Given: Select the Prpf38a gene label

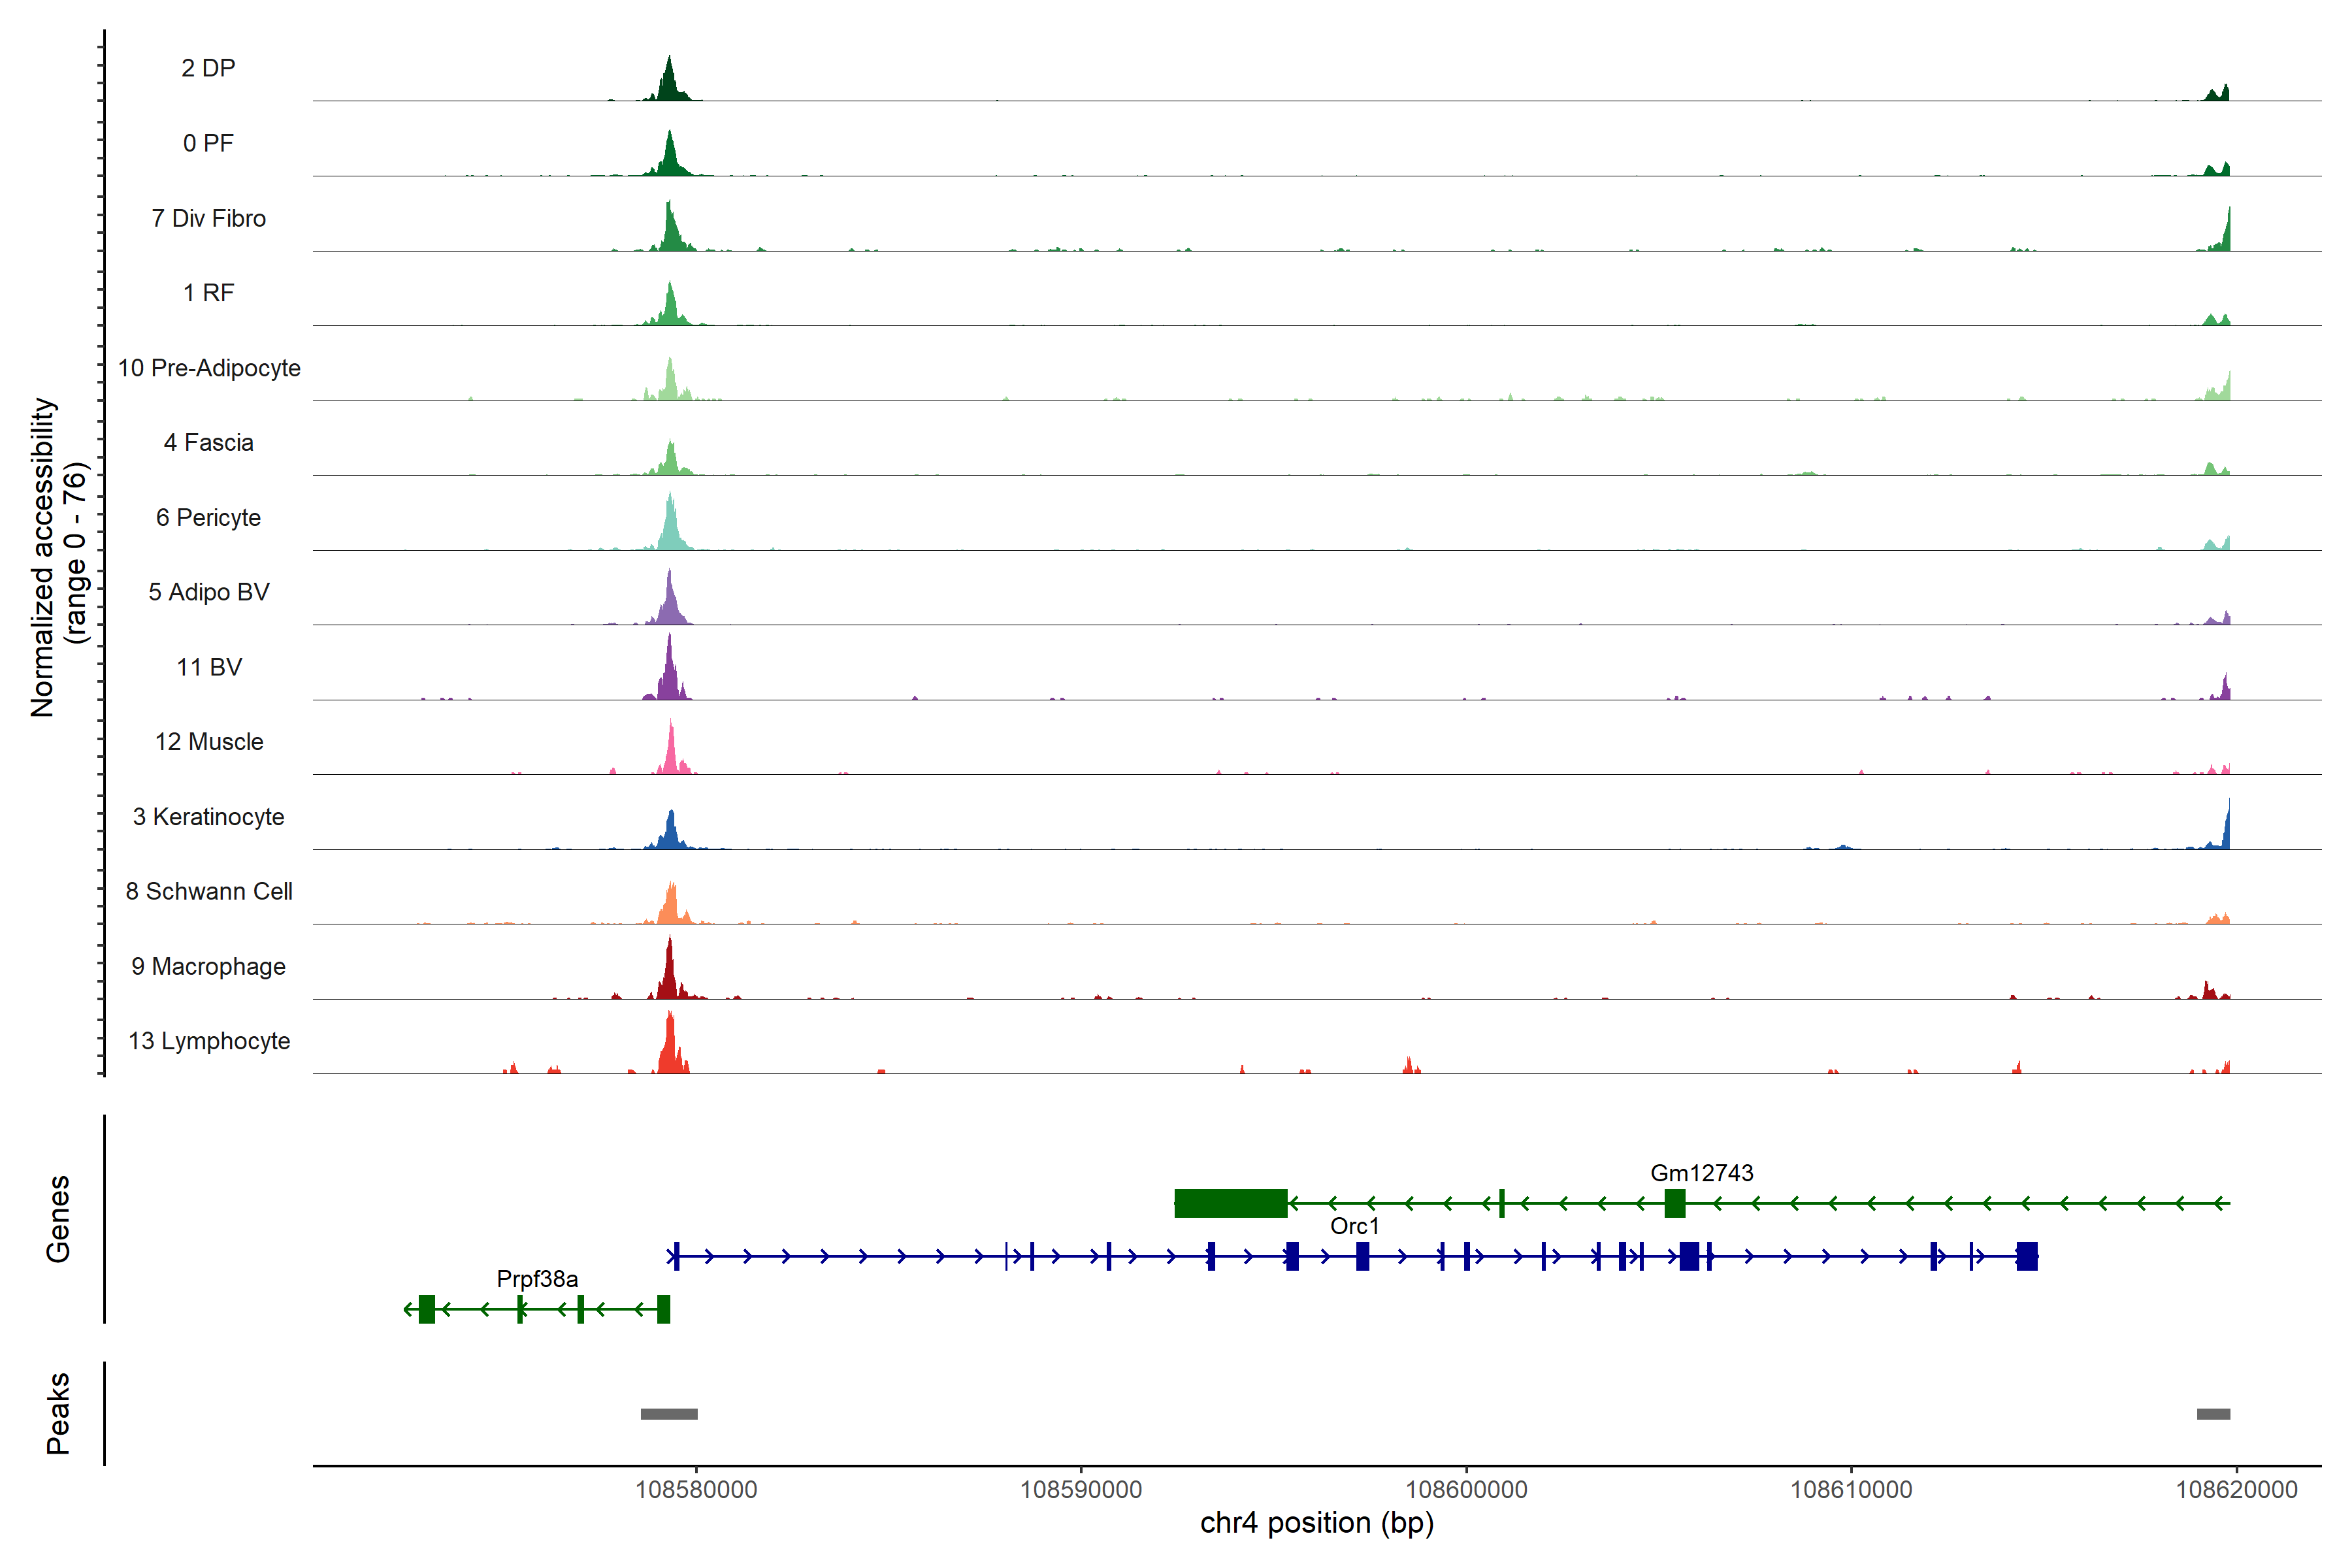Looking at the screenshot, I should click(x=537, y=1279).
